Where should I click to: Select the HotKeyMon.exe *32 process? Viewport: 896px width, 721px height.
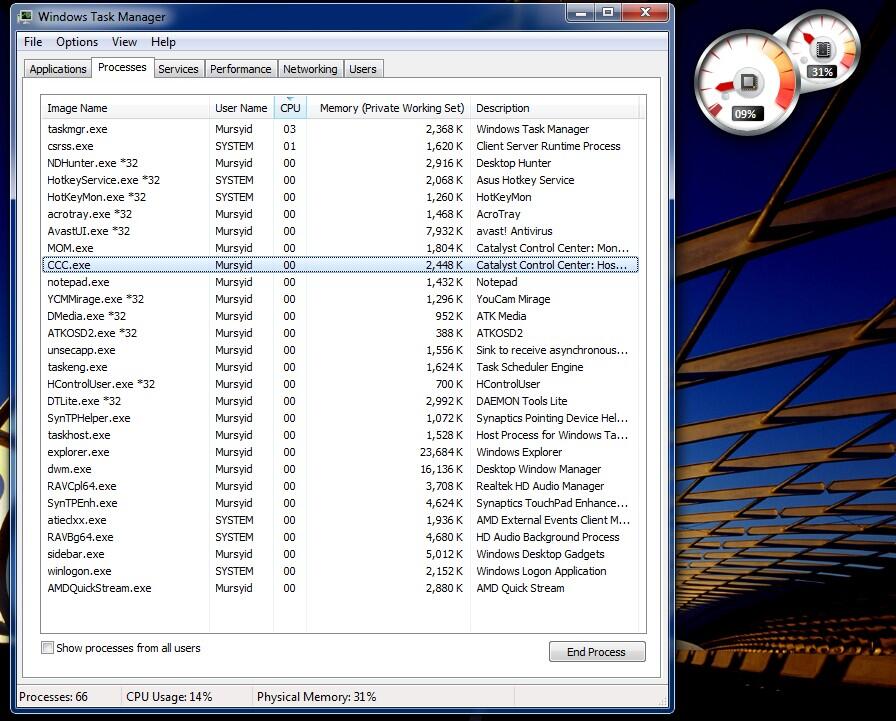pos(341,197)
